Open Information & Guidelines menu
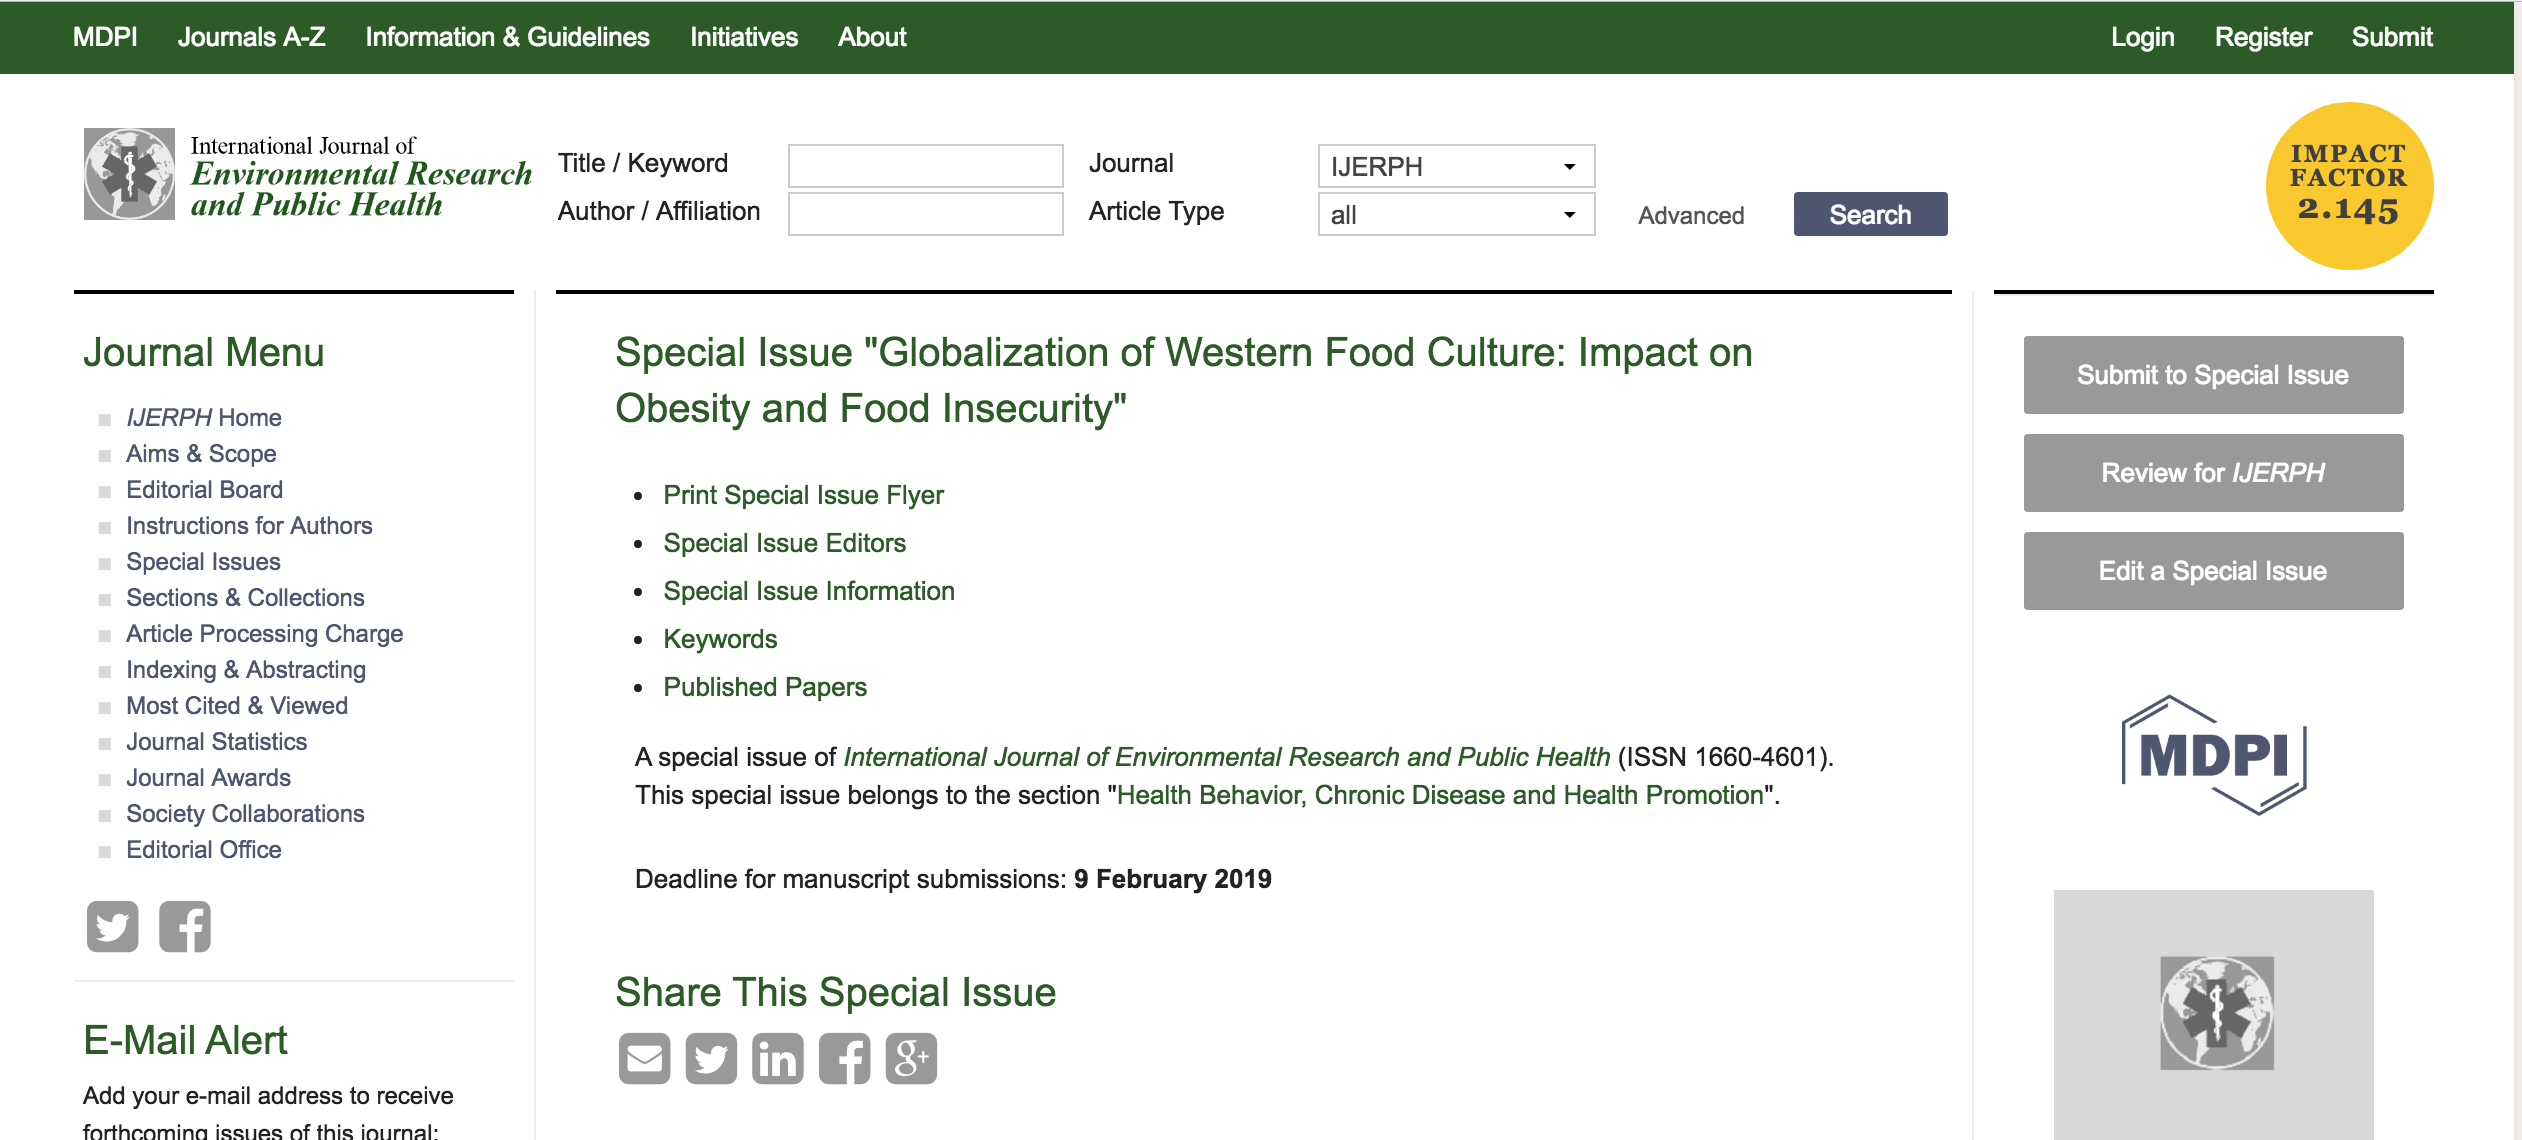This screenshot has height=1140, width=2522. [x=507, y=37]
